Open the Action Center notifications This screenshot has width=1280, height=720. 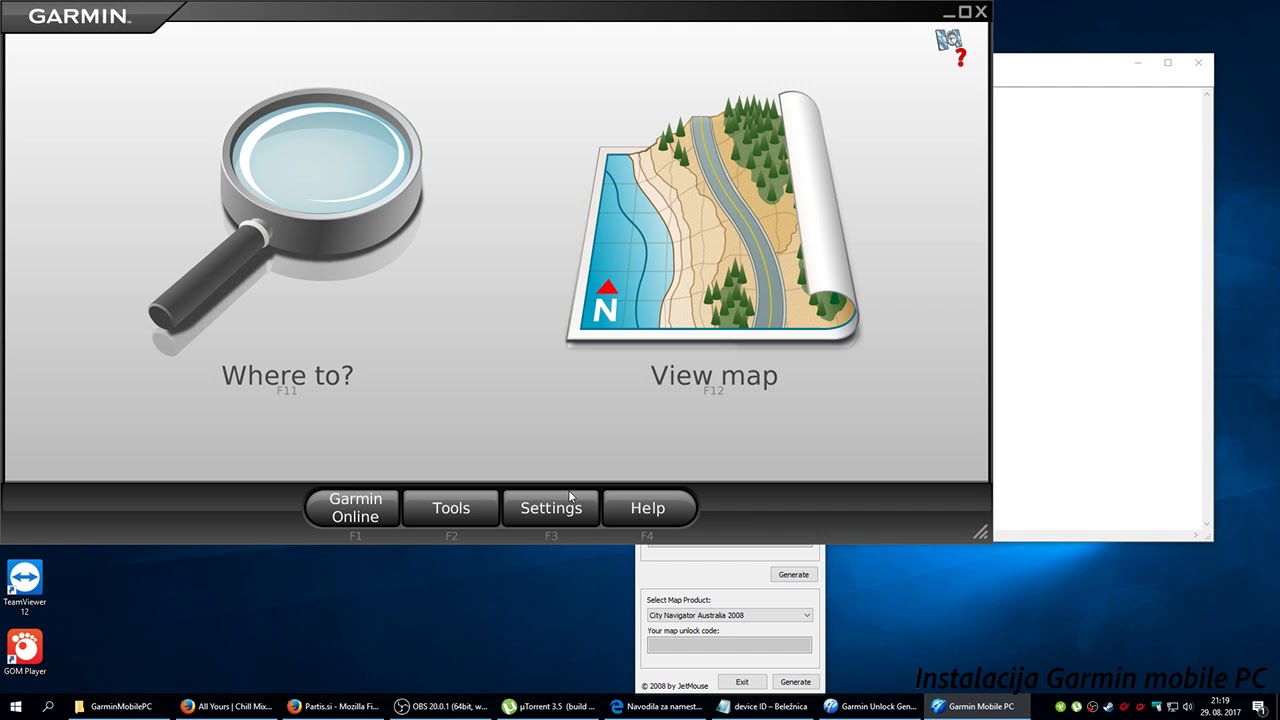tap(1261, 707)
